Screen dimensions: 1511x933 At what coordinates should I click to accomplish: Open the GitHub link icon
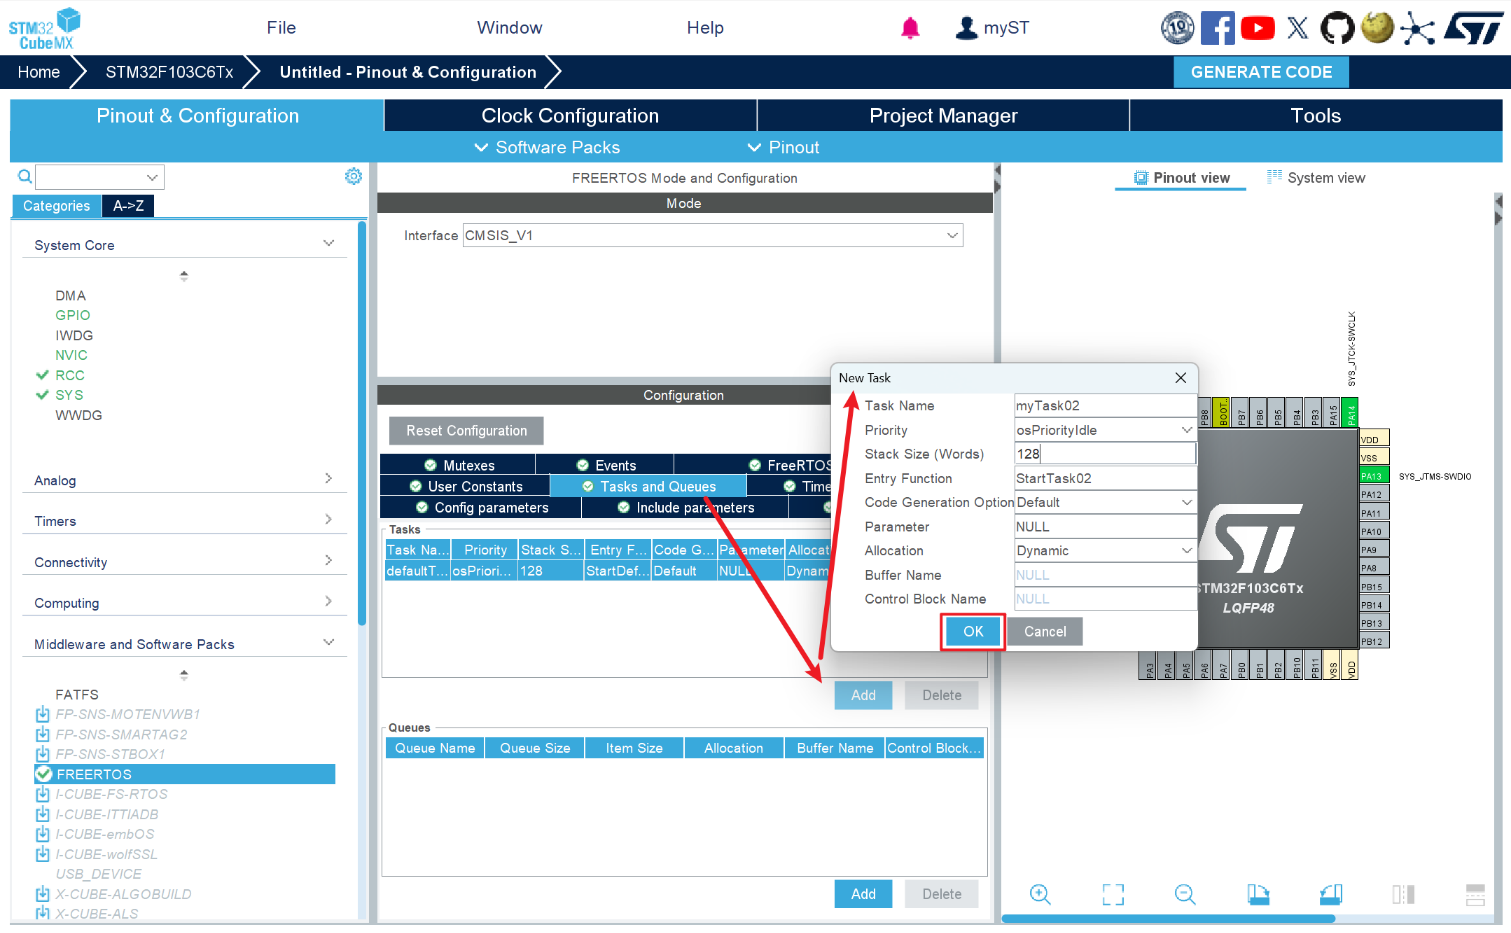pos(1337,28)
